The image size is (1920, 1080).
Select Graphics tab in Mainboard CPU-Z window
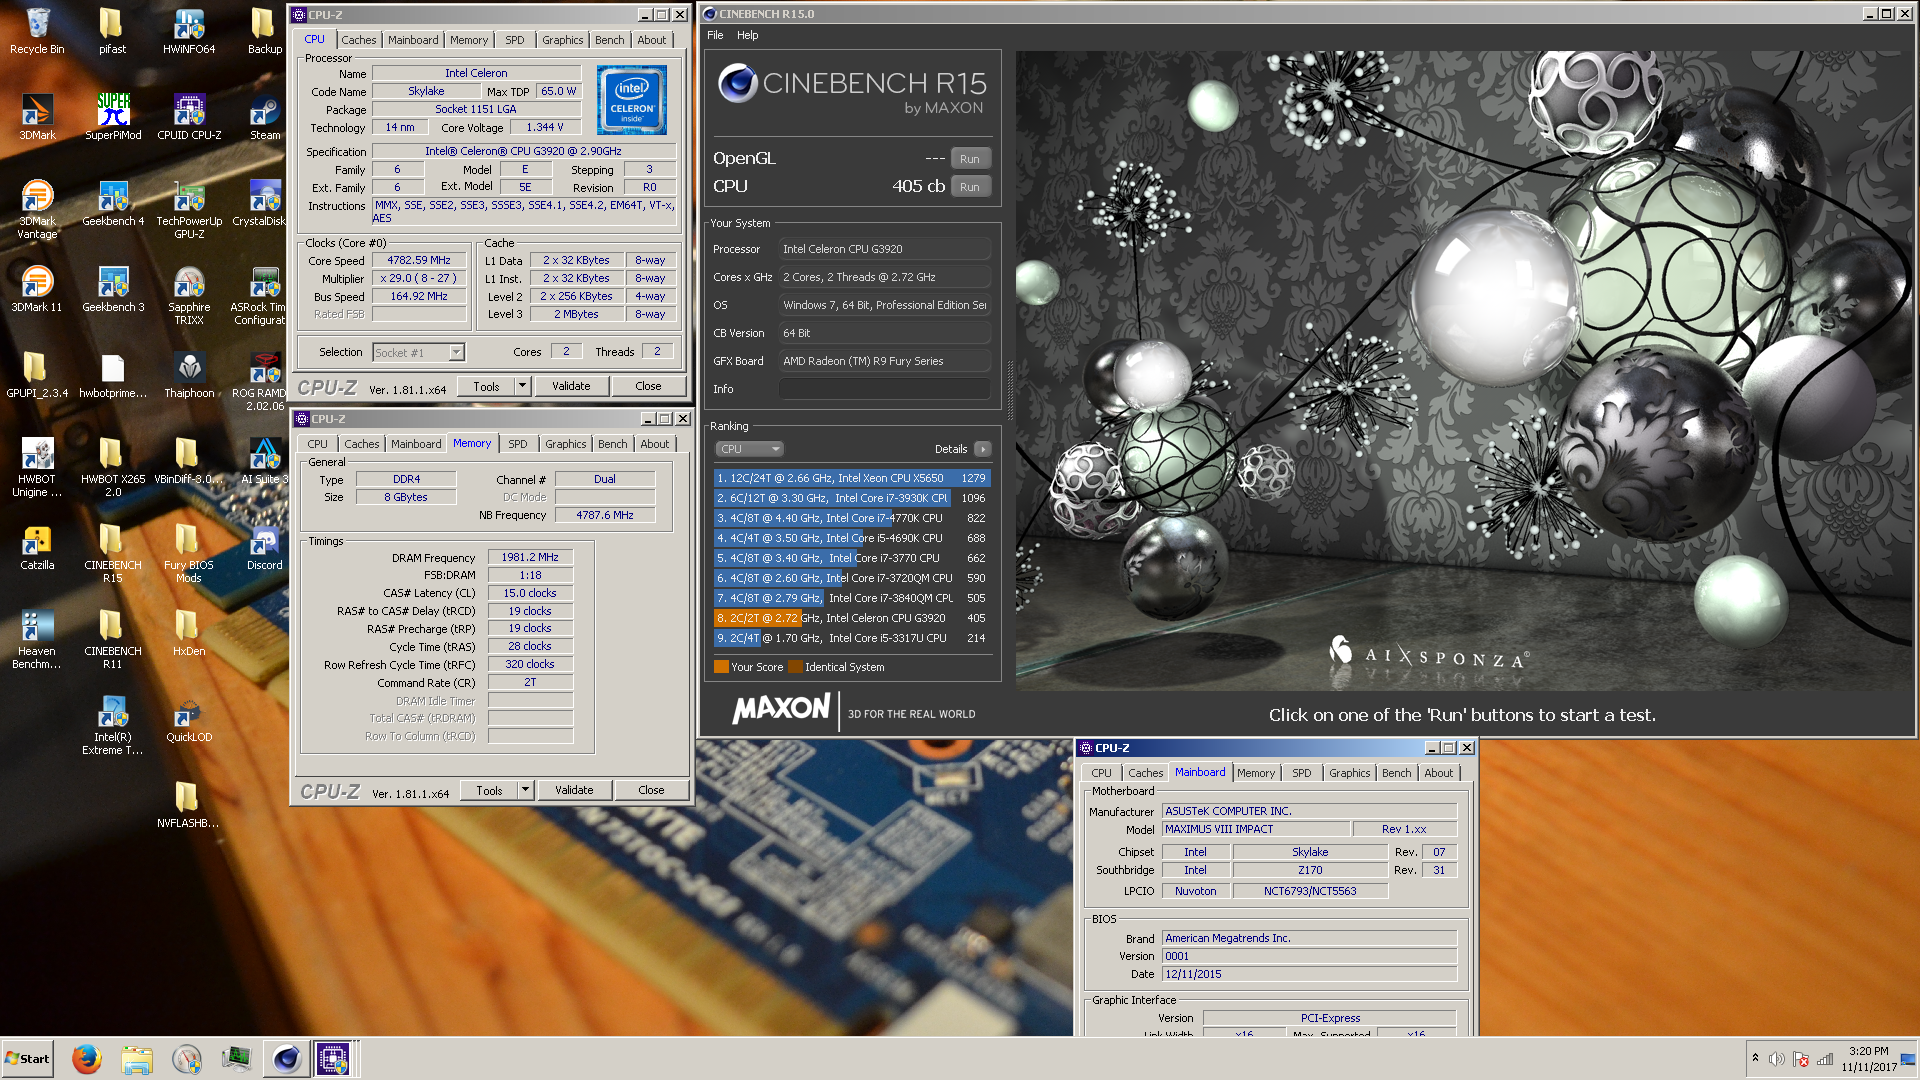[1349, 773]
